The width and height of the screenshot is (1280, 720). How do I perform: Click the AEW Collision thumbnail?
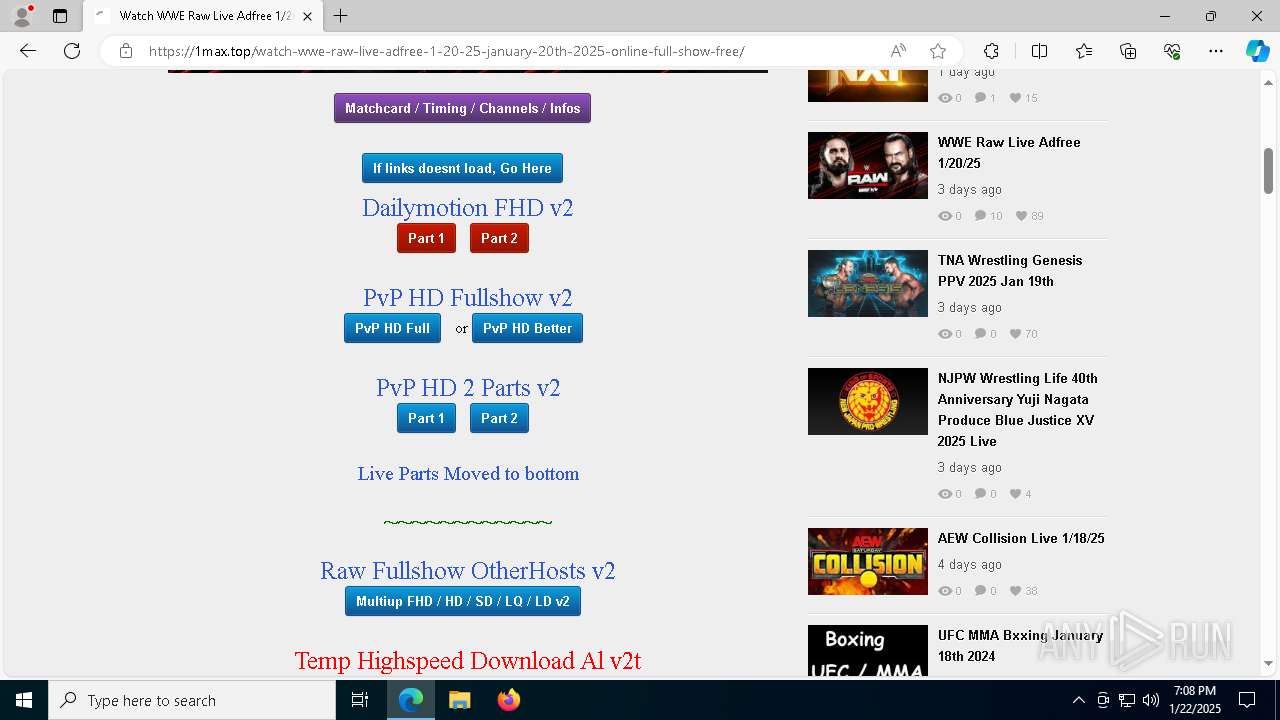(868, 561)
